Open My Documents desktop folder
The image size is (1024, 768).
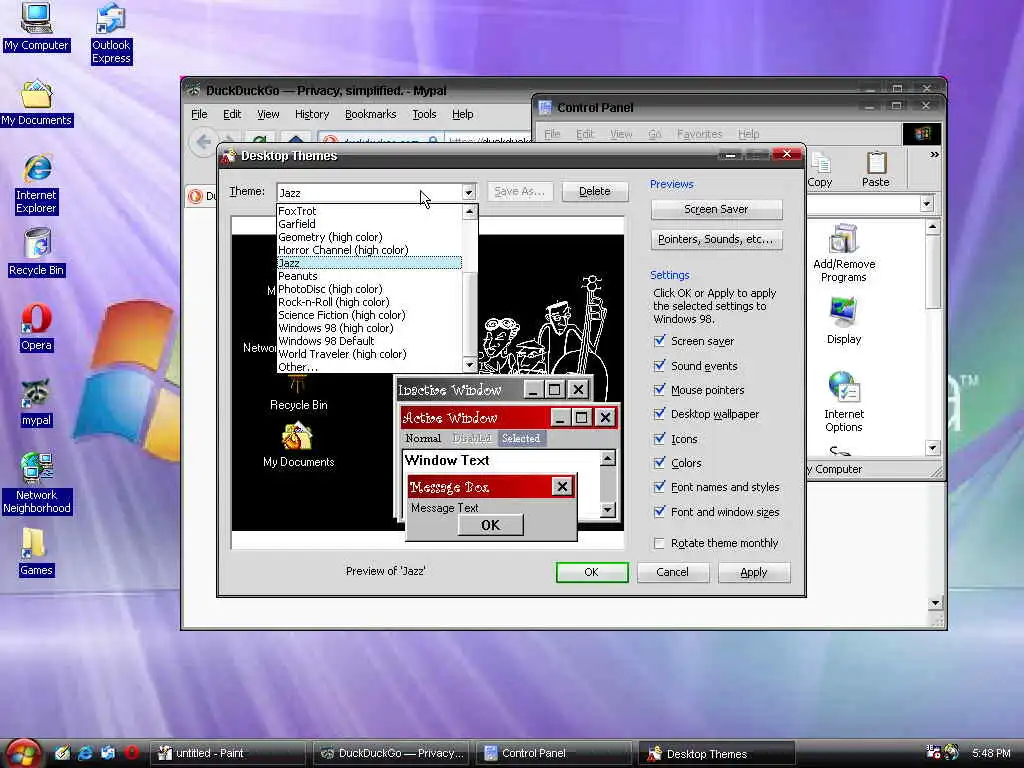(37, 103)
